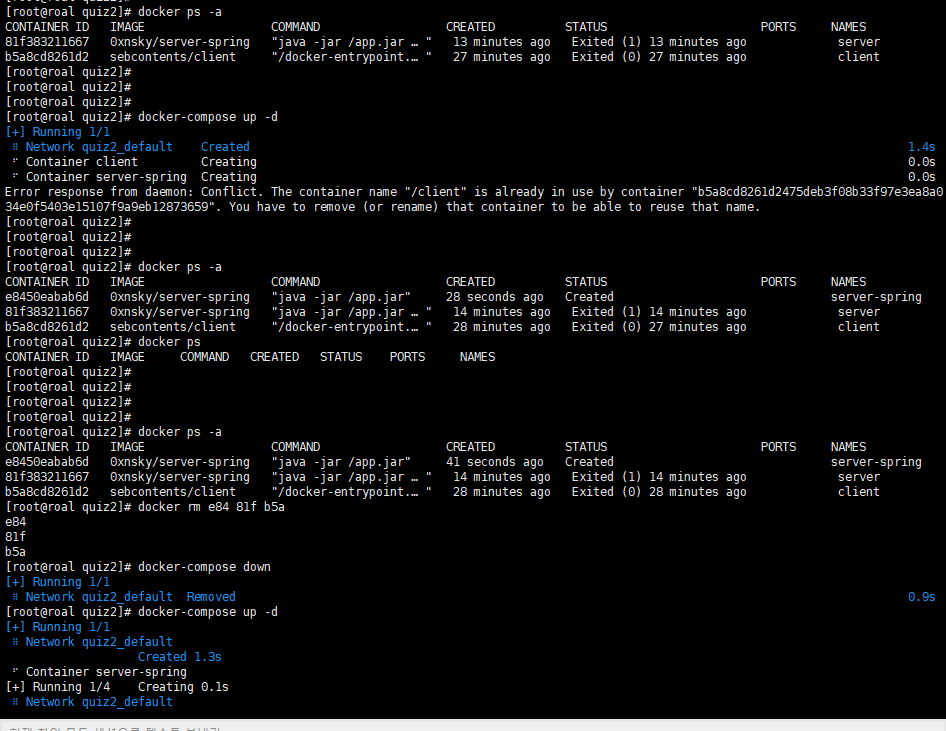Screen dimensions: 946x731
Task: Click the 'Network quiz2_default Created' line's Created word
Action: (x=225, y=147)
